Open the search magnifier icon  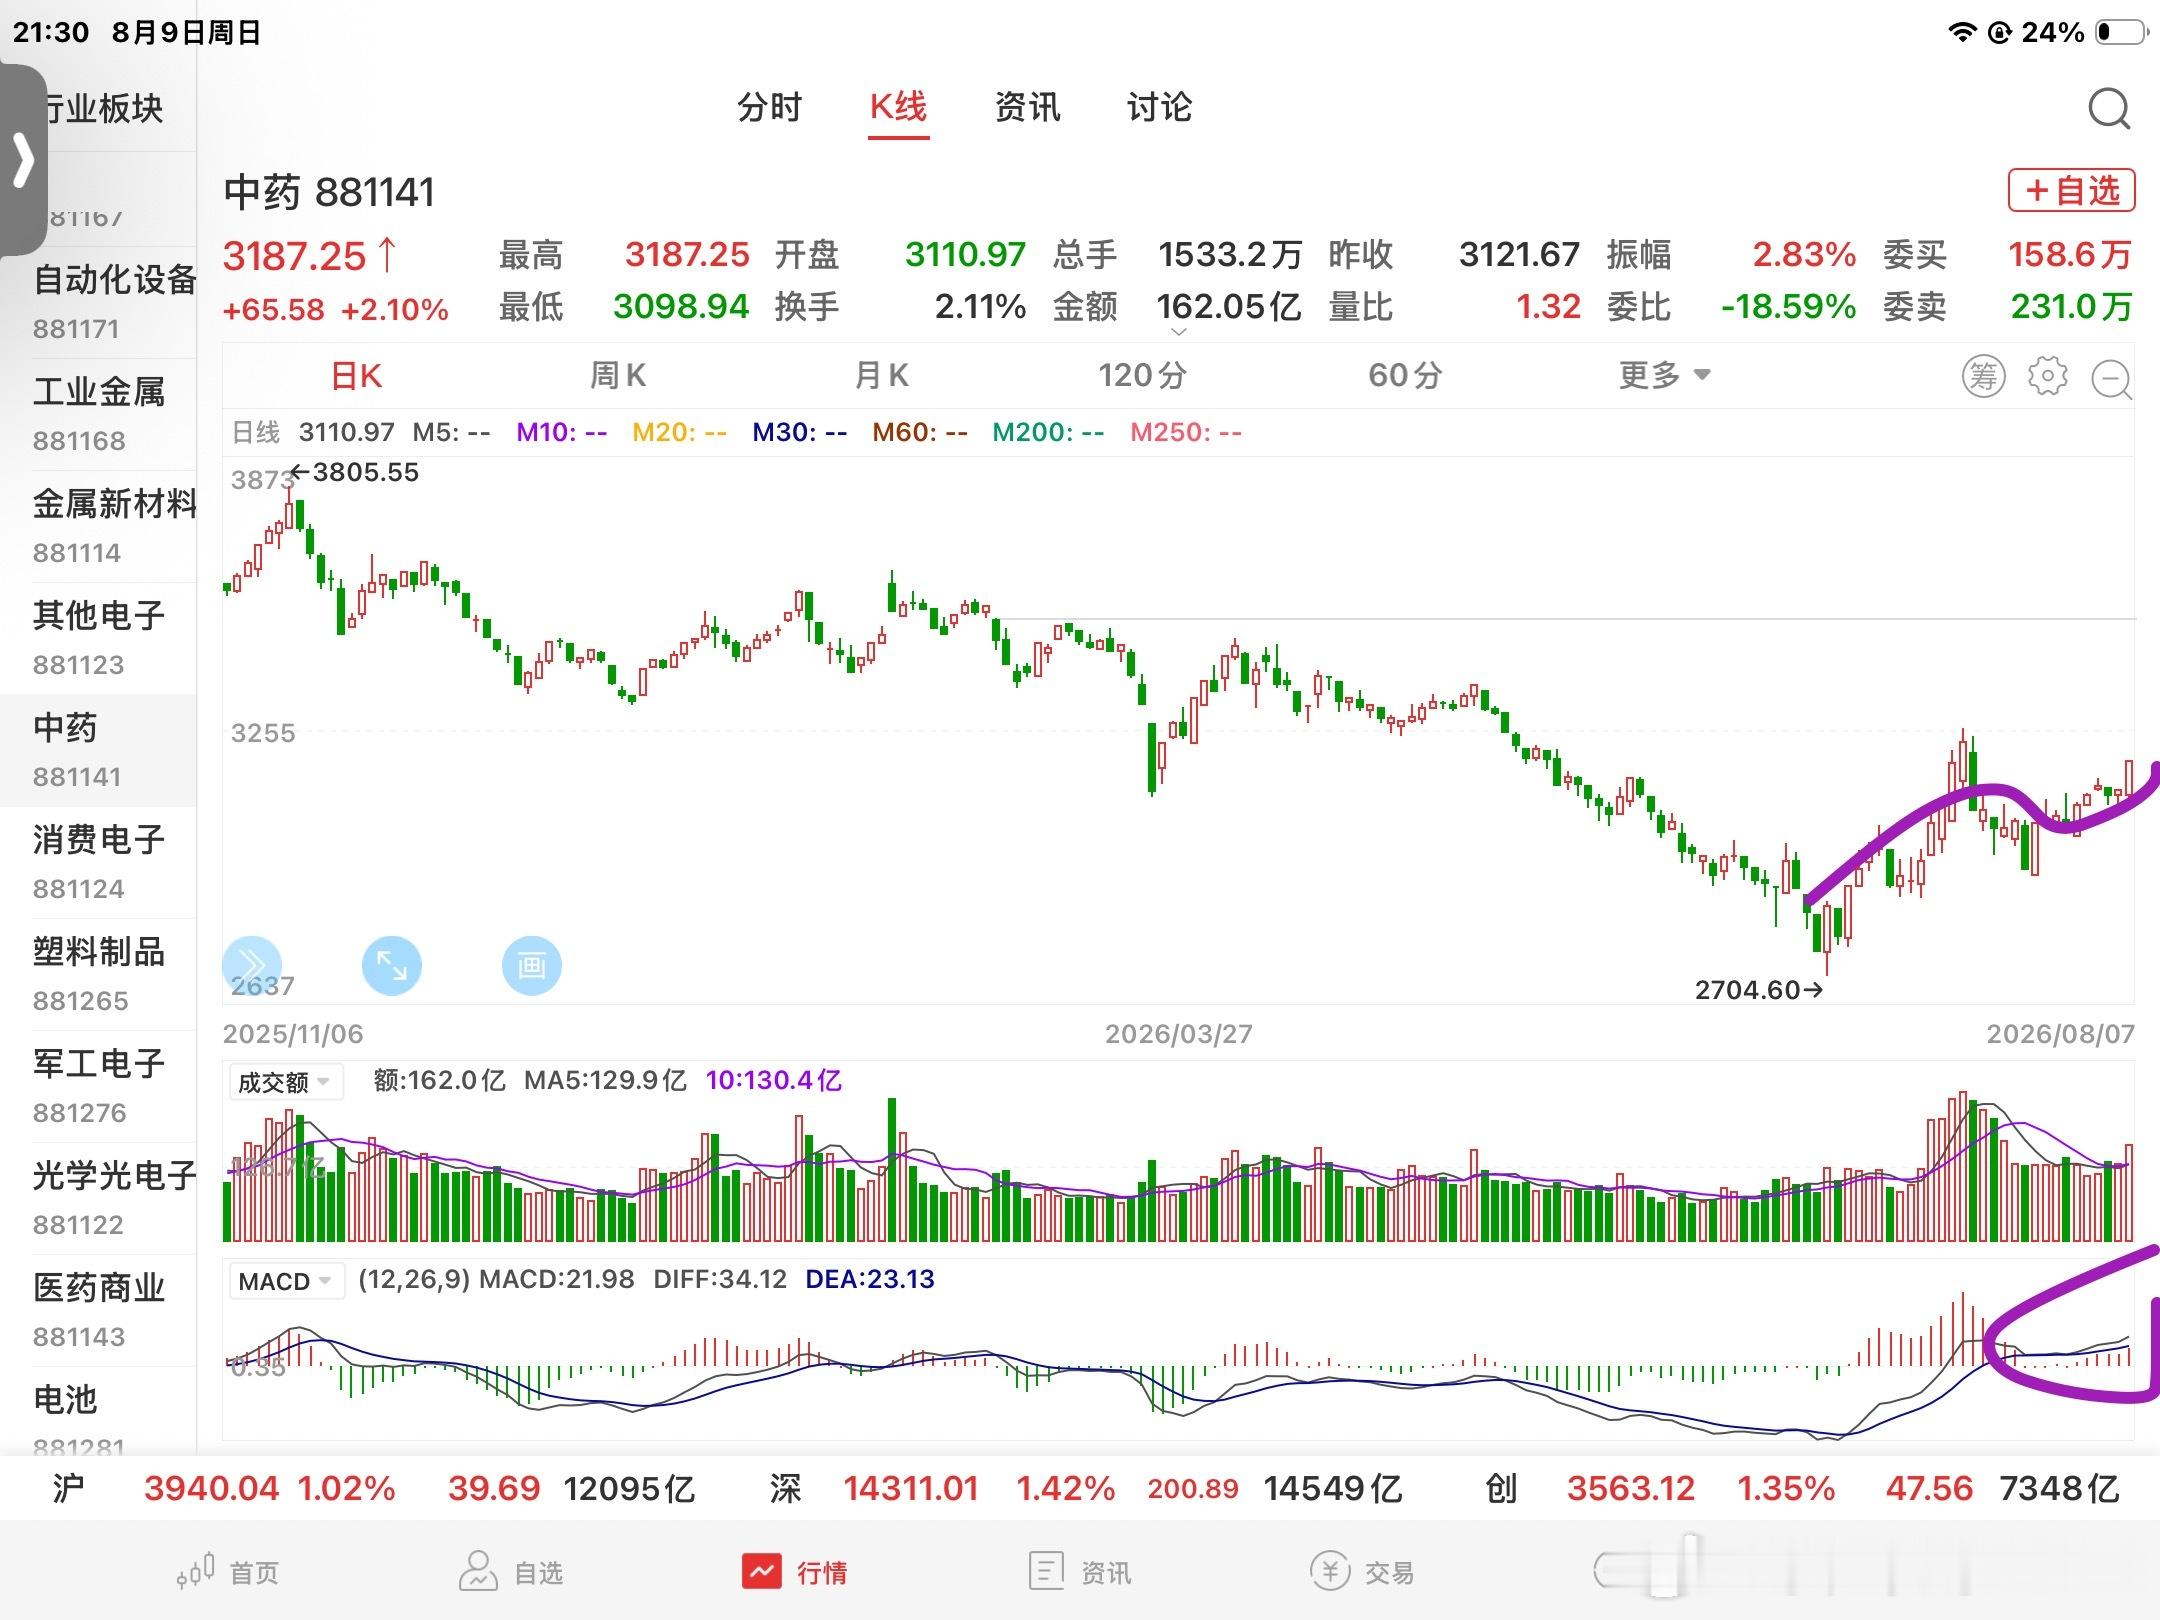2109,109
